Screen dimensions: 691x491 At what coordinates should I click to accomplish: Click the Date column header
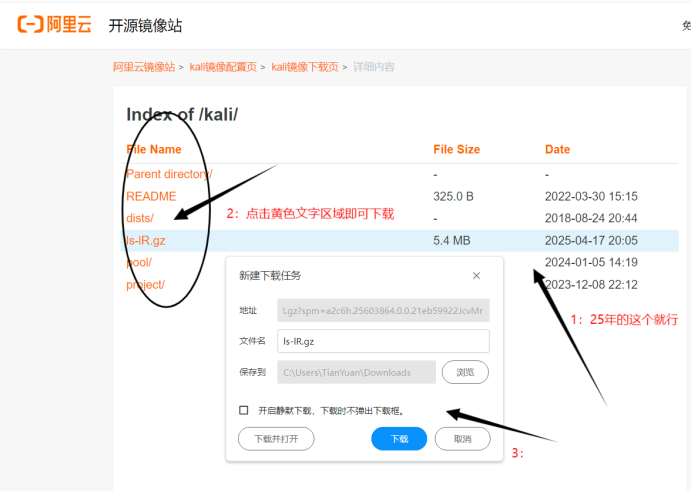tap(557, 149)
